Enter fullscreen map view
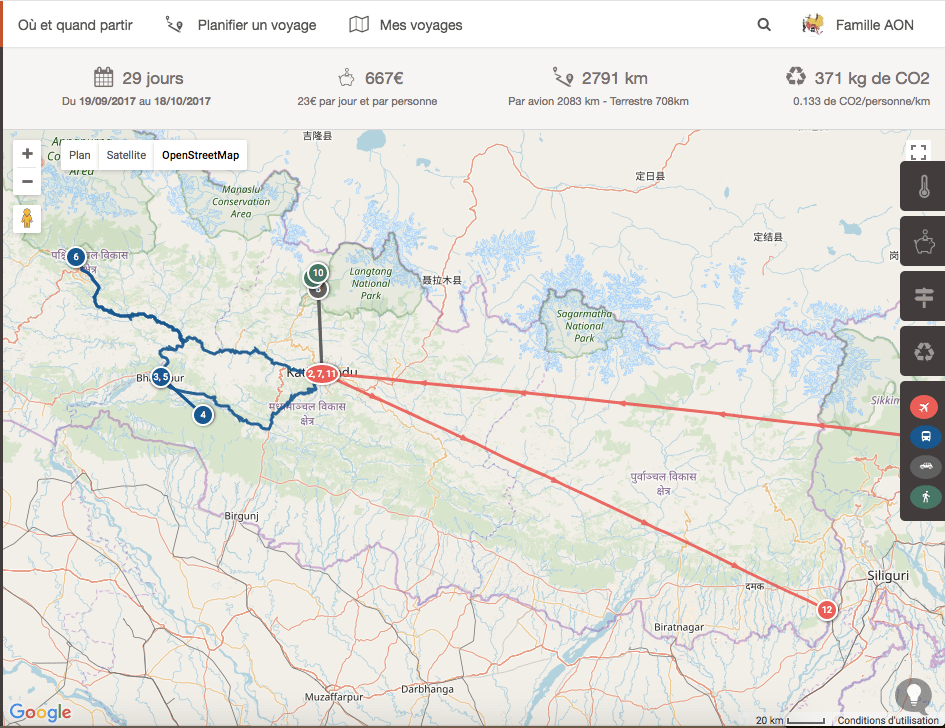This screenshot has height=728, width=945. 918,153
